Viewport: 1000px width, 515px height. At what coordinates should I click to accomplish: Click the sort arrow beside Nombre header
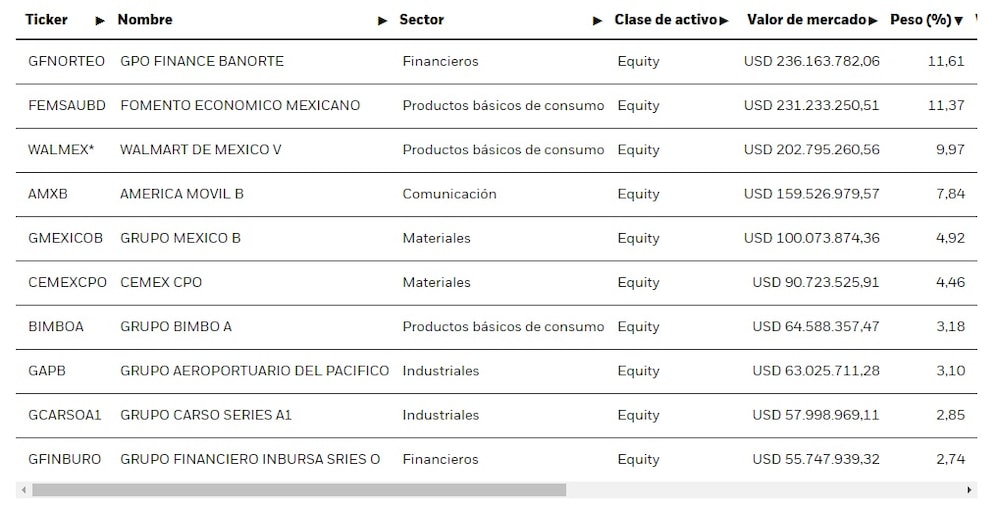point(383,21)
